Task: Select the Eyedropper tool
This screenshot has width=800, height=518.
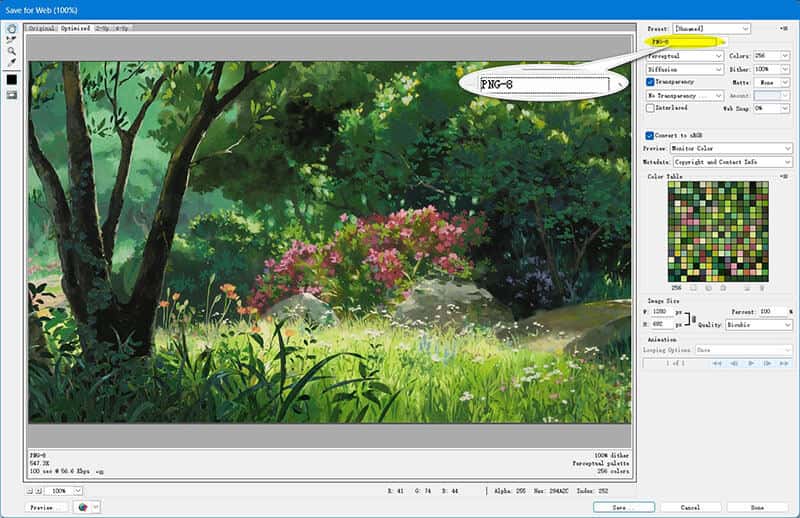Action: (x=12, y=63)
